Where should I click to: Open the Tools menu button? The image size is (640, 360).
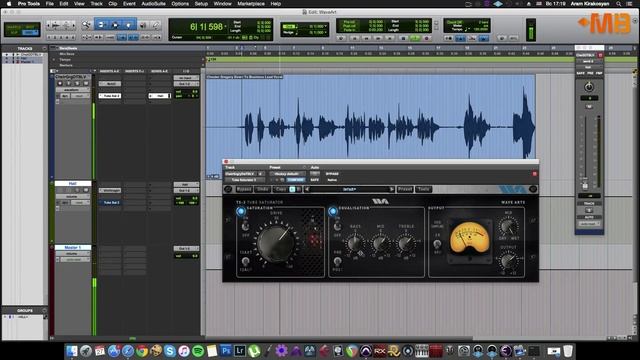(x=423, y=189)
